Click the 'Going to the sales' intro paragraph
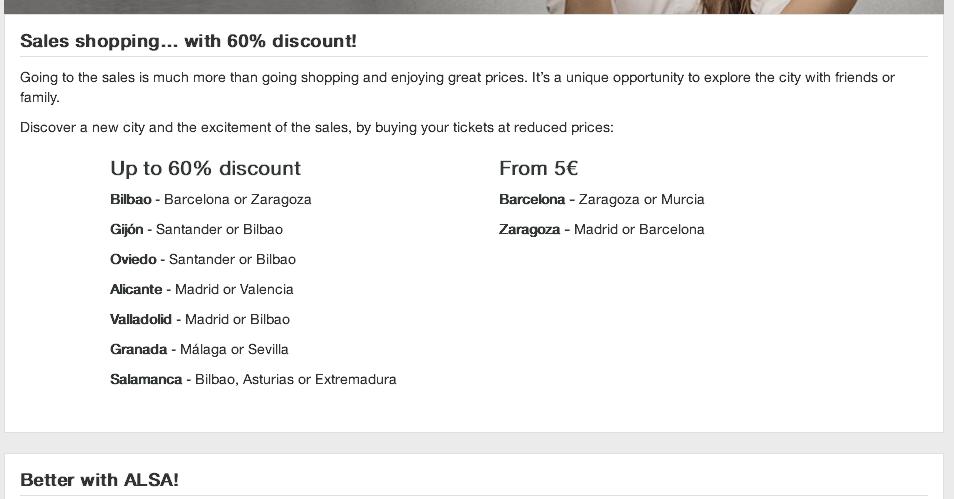 coord(458,87)
